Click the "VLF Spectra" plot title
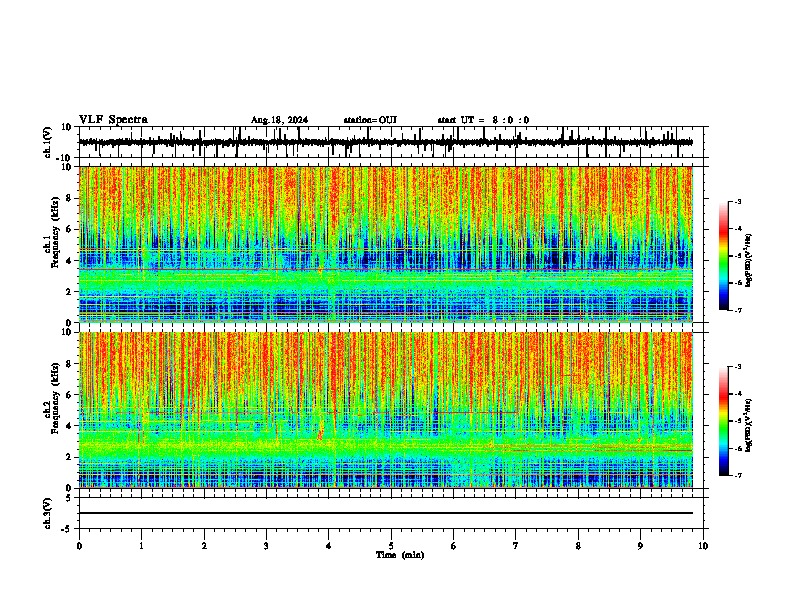Viewport: 792px width, 612px height. (113, 120)
